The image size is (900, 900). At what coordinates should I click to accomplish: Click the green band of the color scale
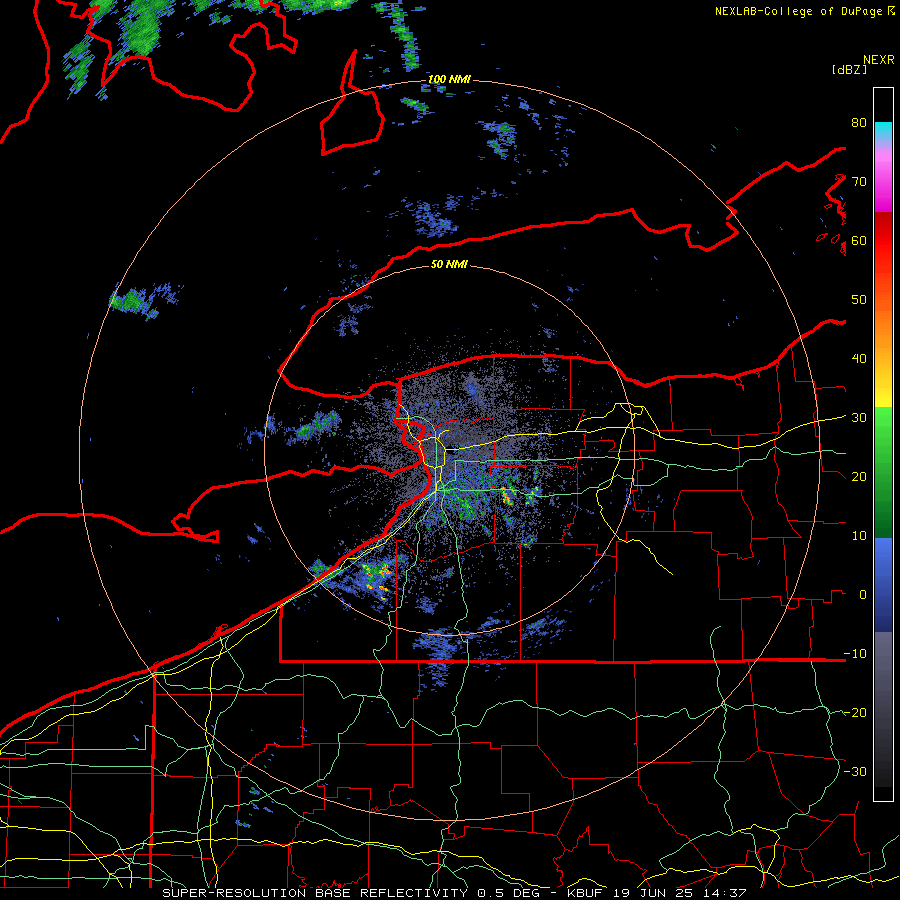click(x=883, y=472)
